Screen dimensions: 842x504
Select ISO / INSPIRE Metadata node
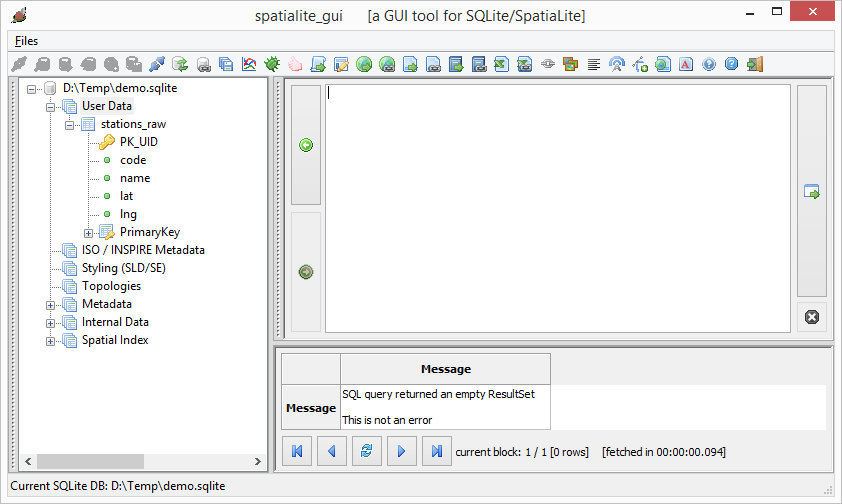pos(143,250)
